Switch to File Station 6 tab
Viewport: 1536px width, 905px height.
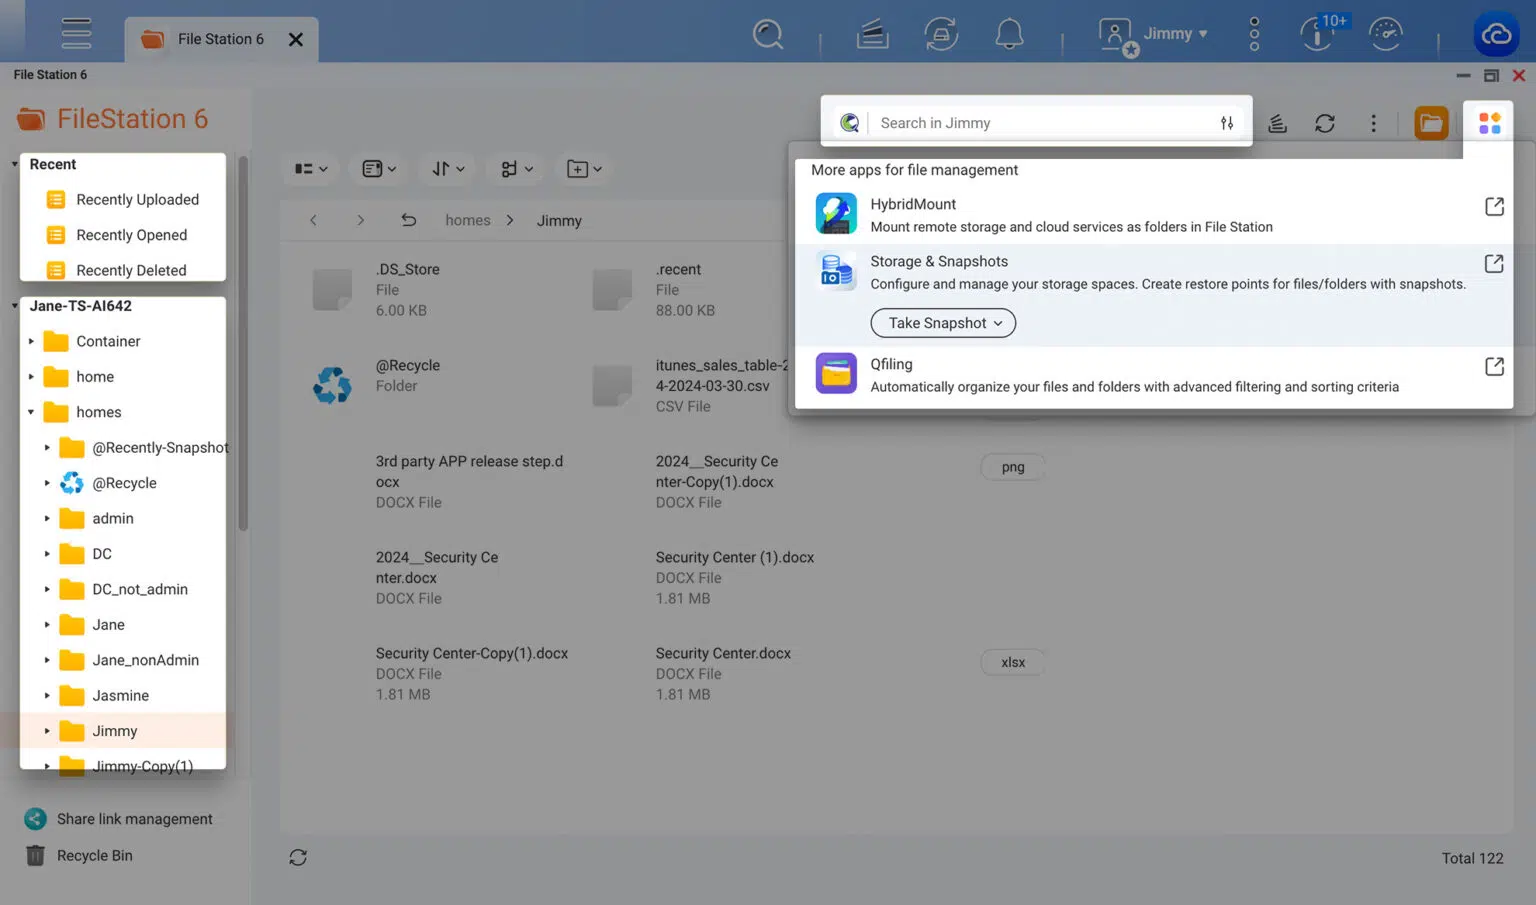click(220, 39)
